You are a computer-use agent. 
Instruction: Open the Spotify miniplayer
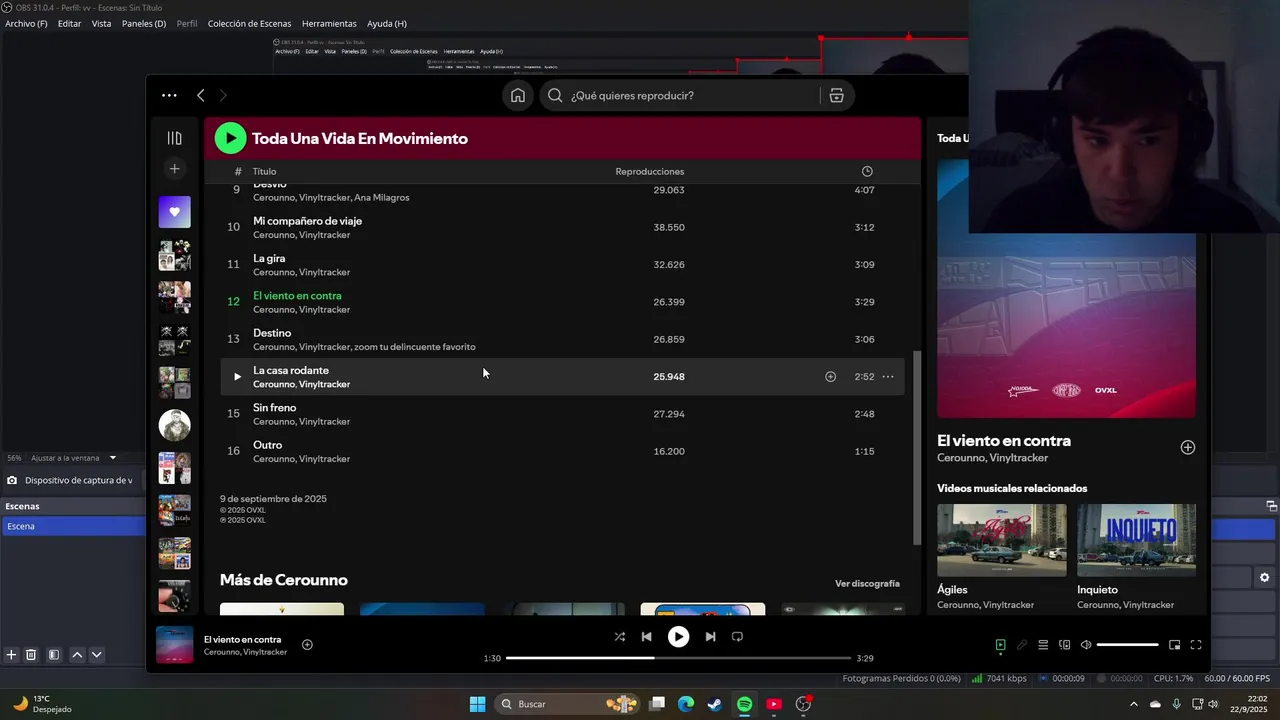(1174, 645)
